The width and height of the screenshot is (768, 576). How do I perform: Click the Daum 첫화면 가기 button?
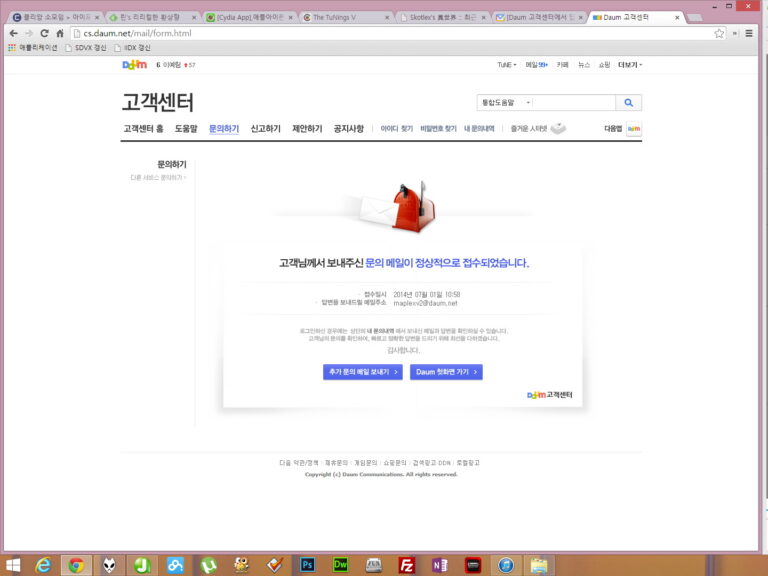446,372
